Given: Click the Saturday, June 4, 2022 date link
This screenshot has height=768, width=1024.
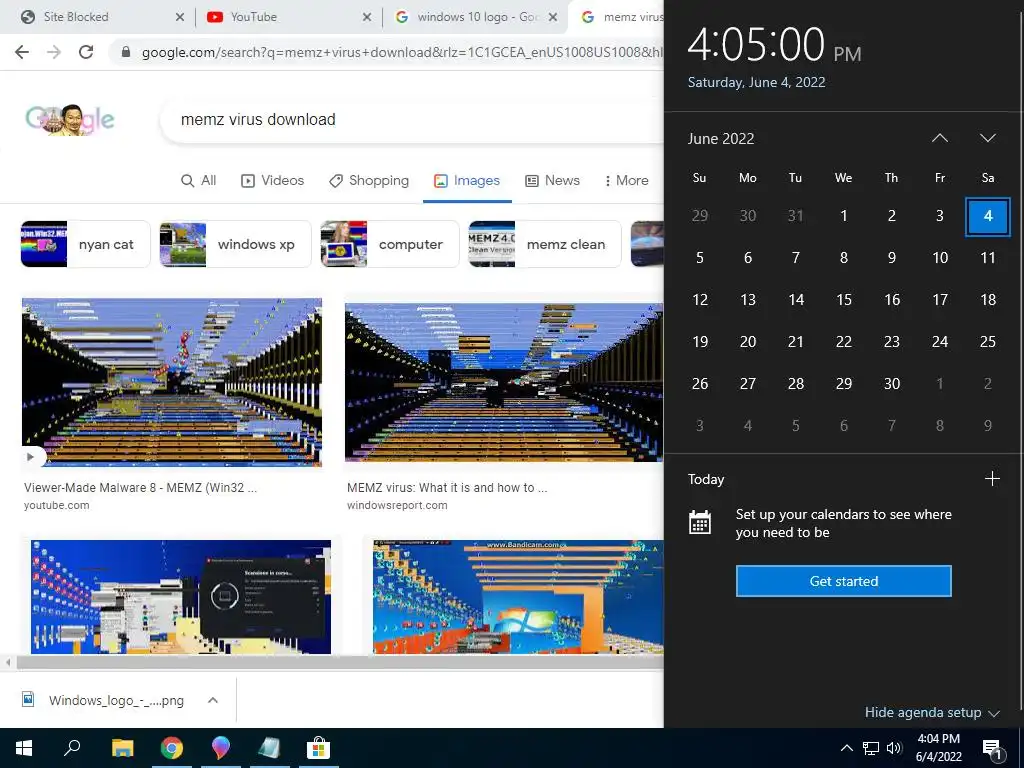Looking at the screenshot, I should click(x=756, y=82).
